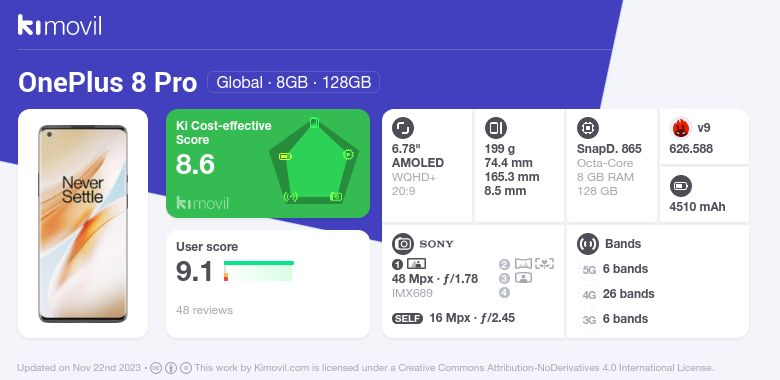Image resolution: width=780 pixels, height=380 pixels.
Task: Click the Bands signal icon
Action: (588, 244)
